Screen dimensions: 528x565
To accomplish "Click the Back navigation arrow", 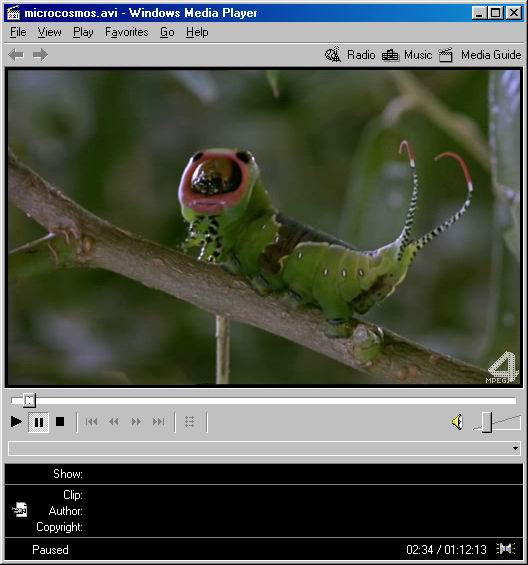I will [x=16, y=55].
